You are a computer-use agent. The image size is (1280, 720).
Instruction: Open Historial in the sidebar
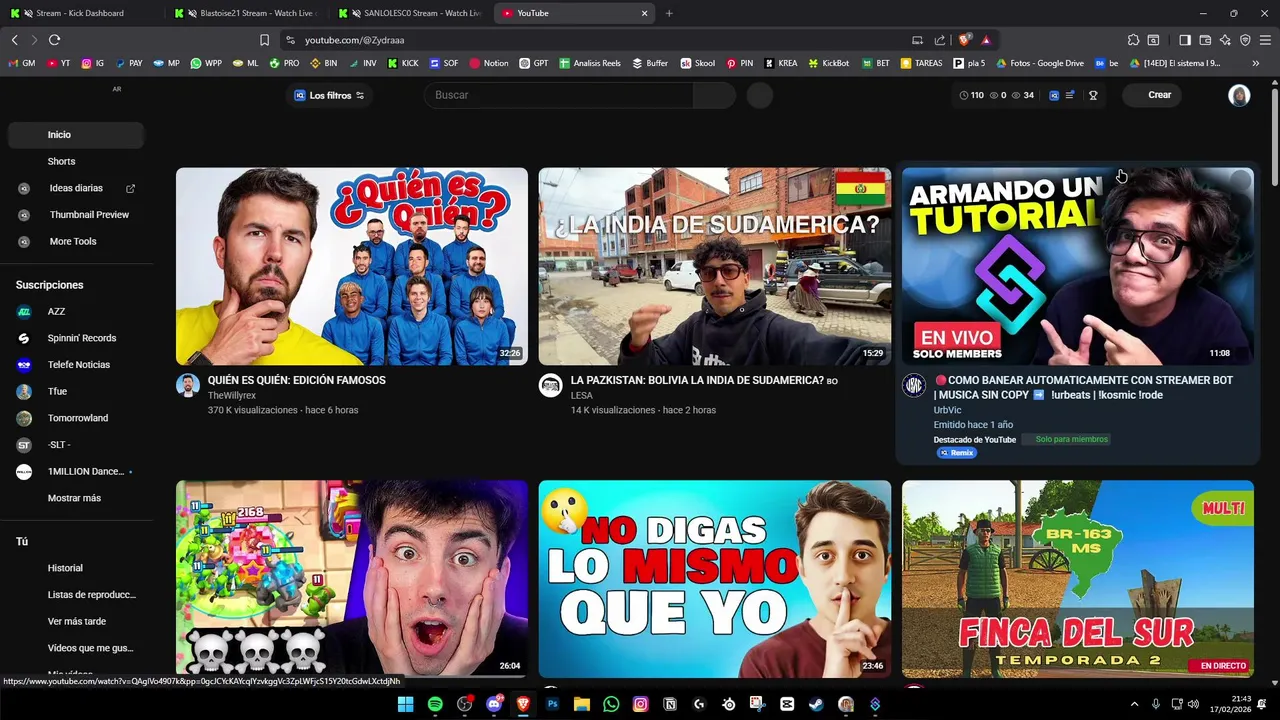tap(76, 568)
